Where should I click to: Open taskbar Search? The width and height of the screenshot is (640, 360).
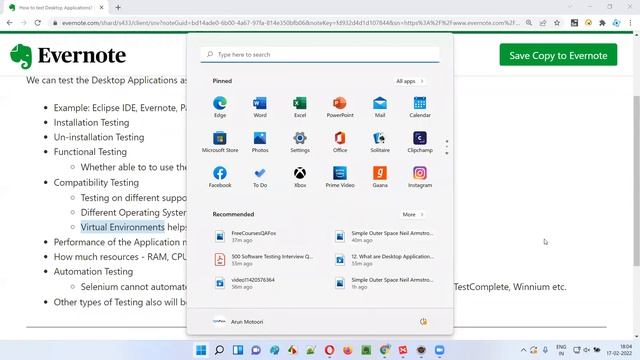[219, 350]
